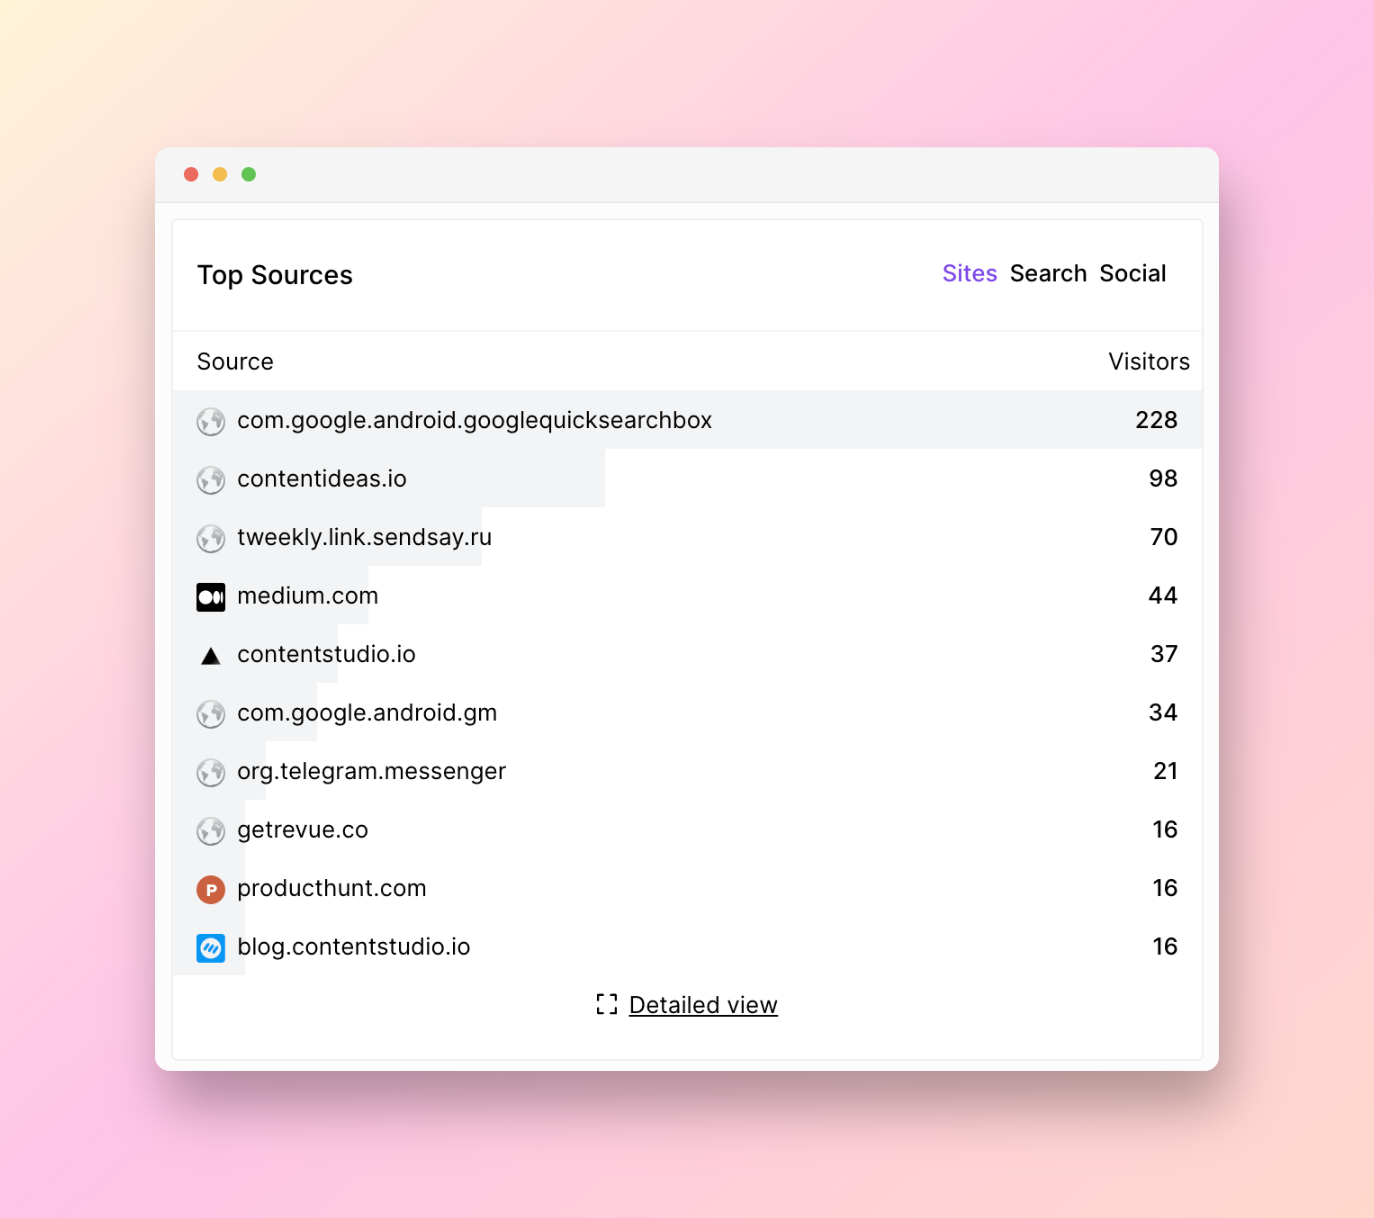Switch to the Search tab

(1048, 273)
